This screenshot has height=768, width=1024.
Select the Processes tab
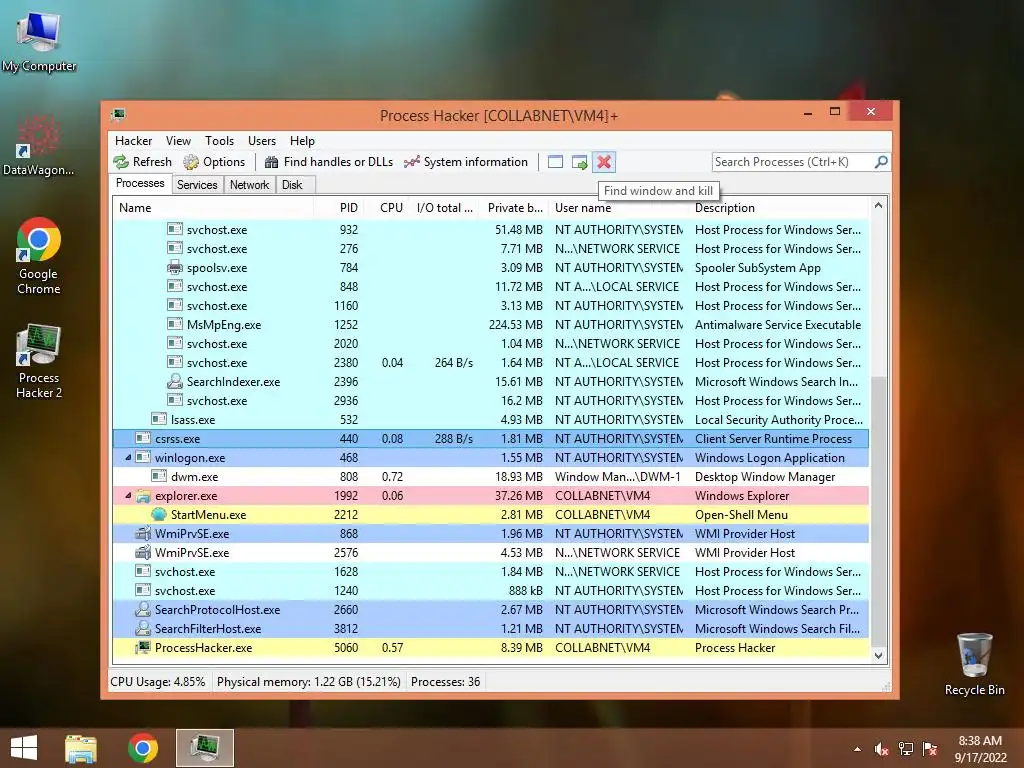click(140, 183)
